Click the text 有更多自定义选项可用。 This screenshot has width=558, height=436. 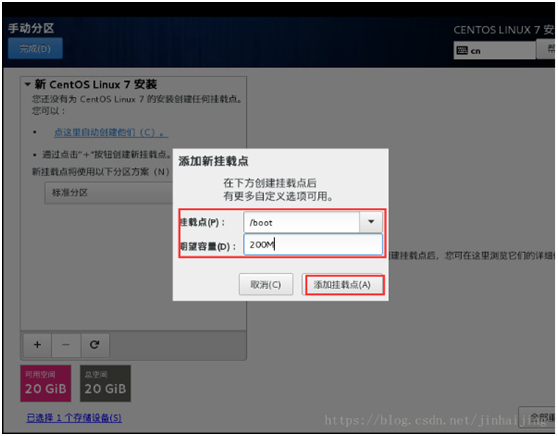(278, 196)
